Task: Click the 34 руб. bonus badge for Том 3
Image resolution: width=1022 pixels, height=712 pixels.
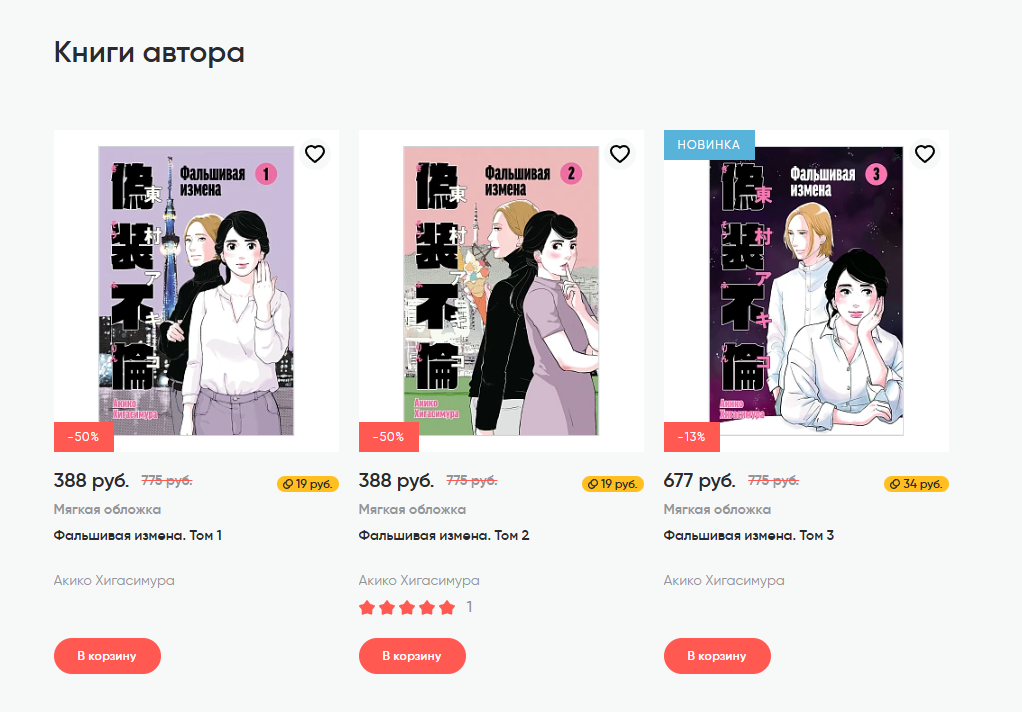Action: pos(916,484)
